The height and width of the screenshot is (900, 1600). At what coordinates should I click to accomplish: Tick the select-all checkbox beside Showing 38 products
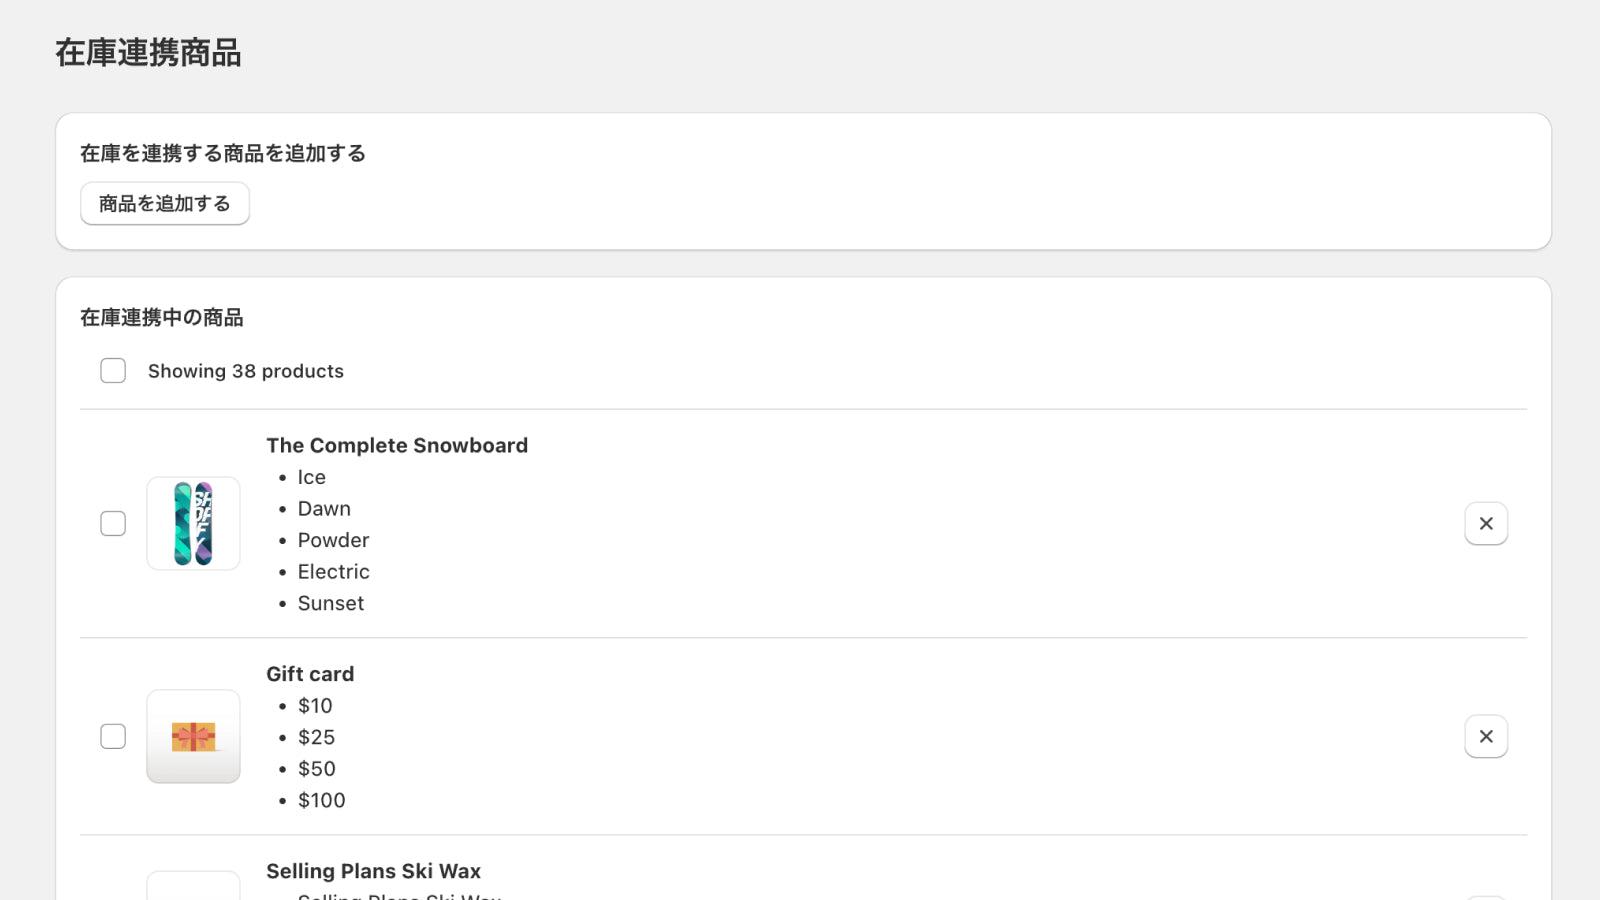coord(113,371)
